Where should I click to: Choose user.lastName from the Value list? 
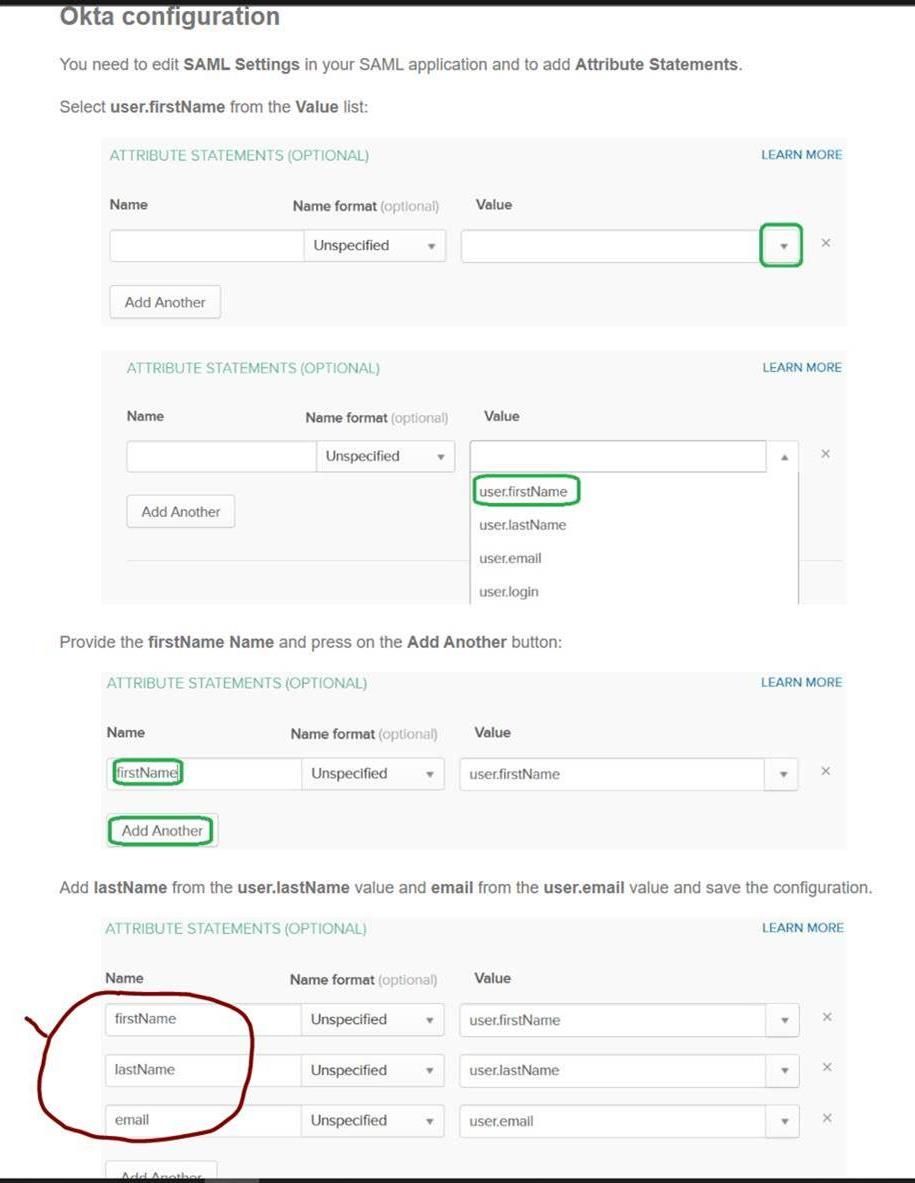[522, 525]
